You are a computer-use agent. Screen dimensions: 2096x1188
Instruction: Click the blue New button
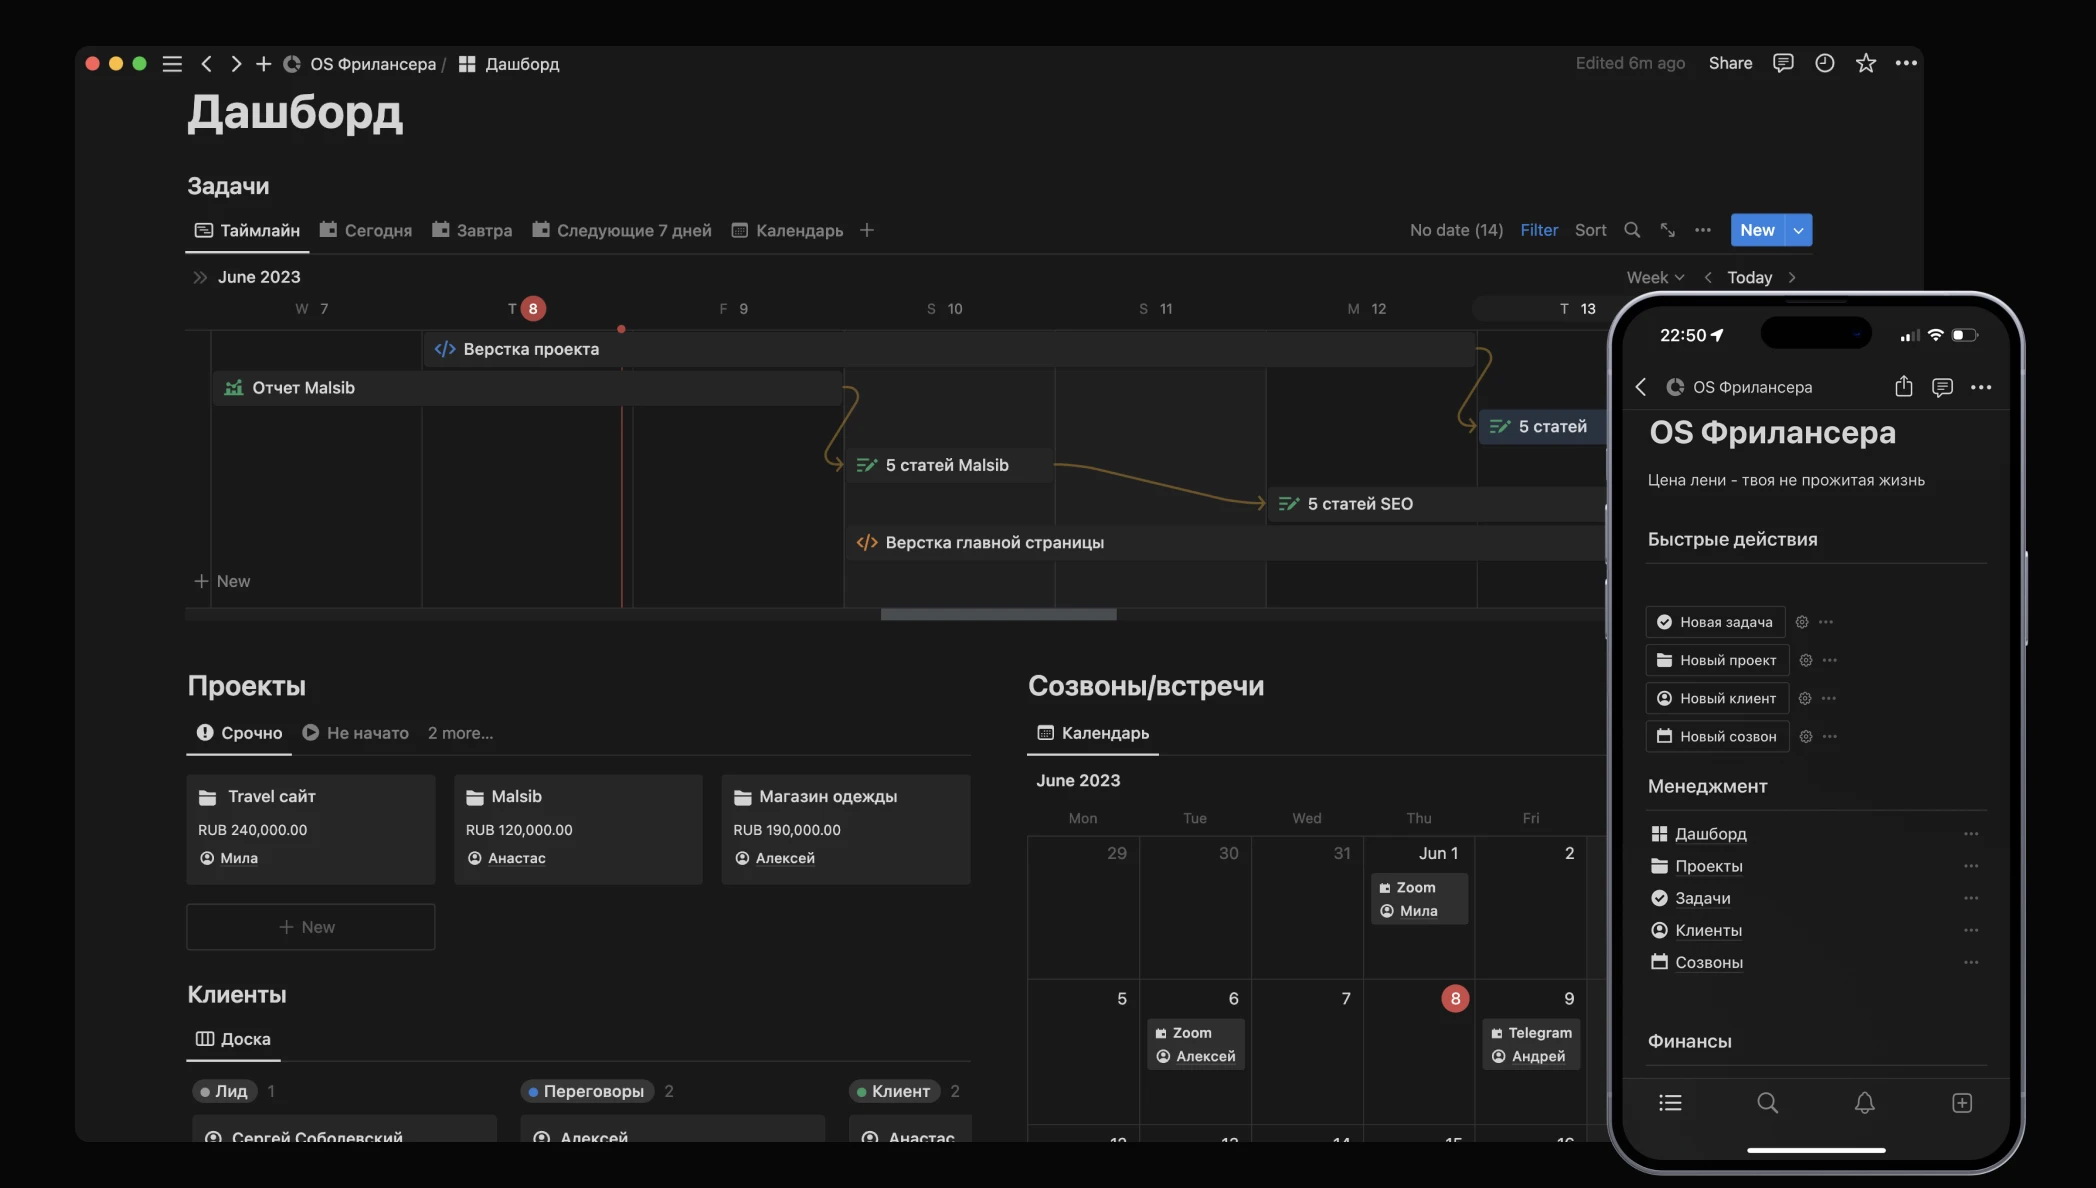tap(1757, 230)
